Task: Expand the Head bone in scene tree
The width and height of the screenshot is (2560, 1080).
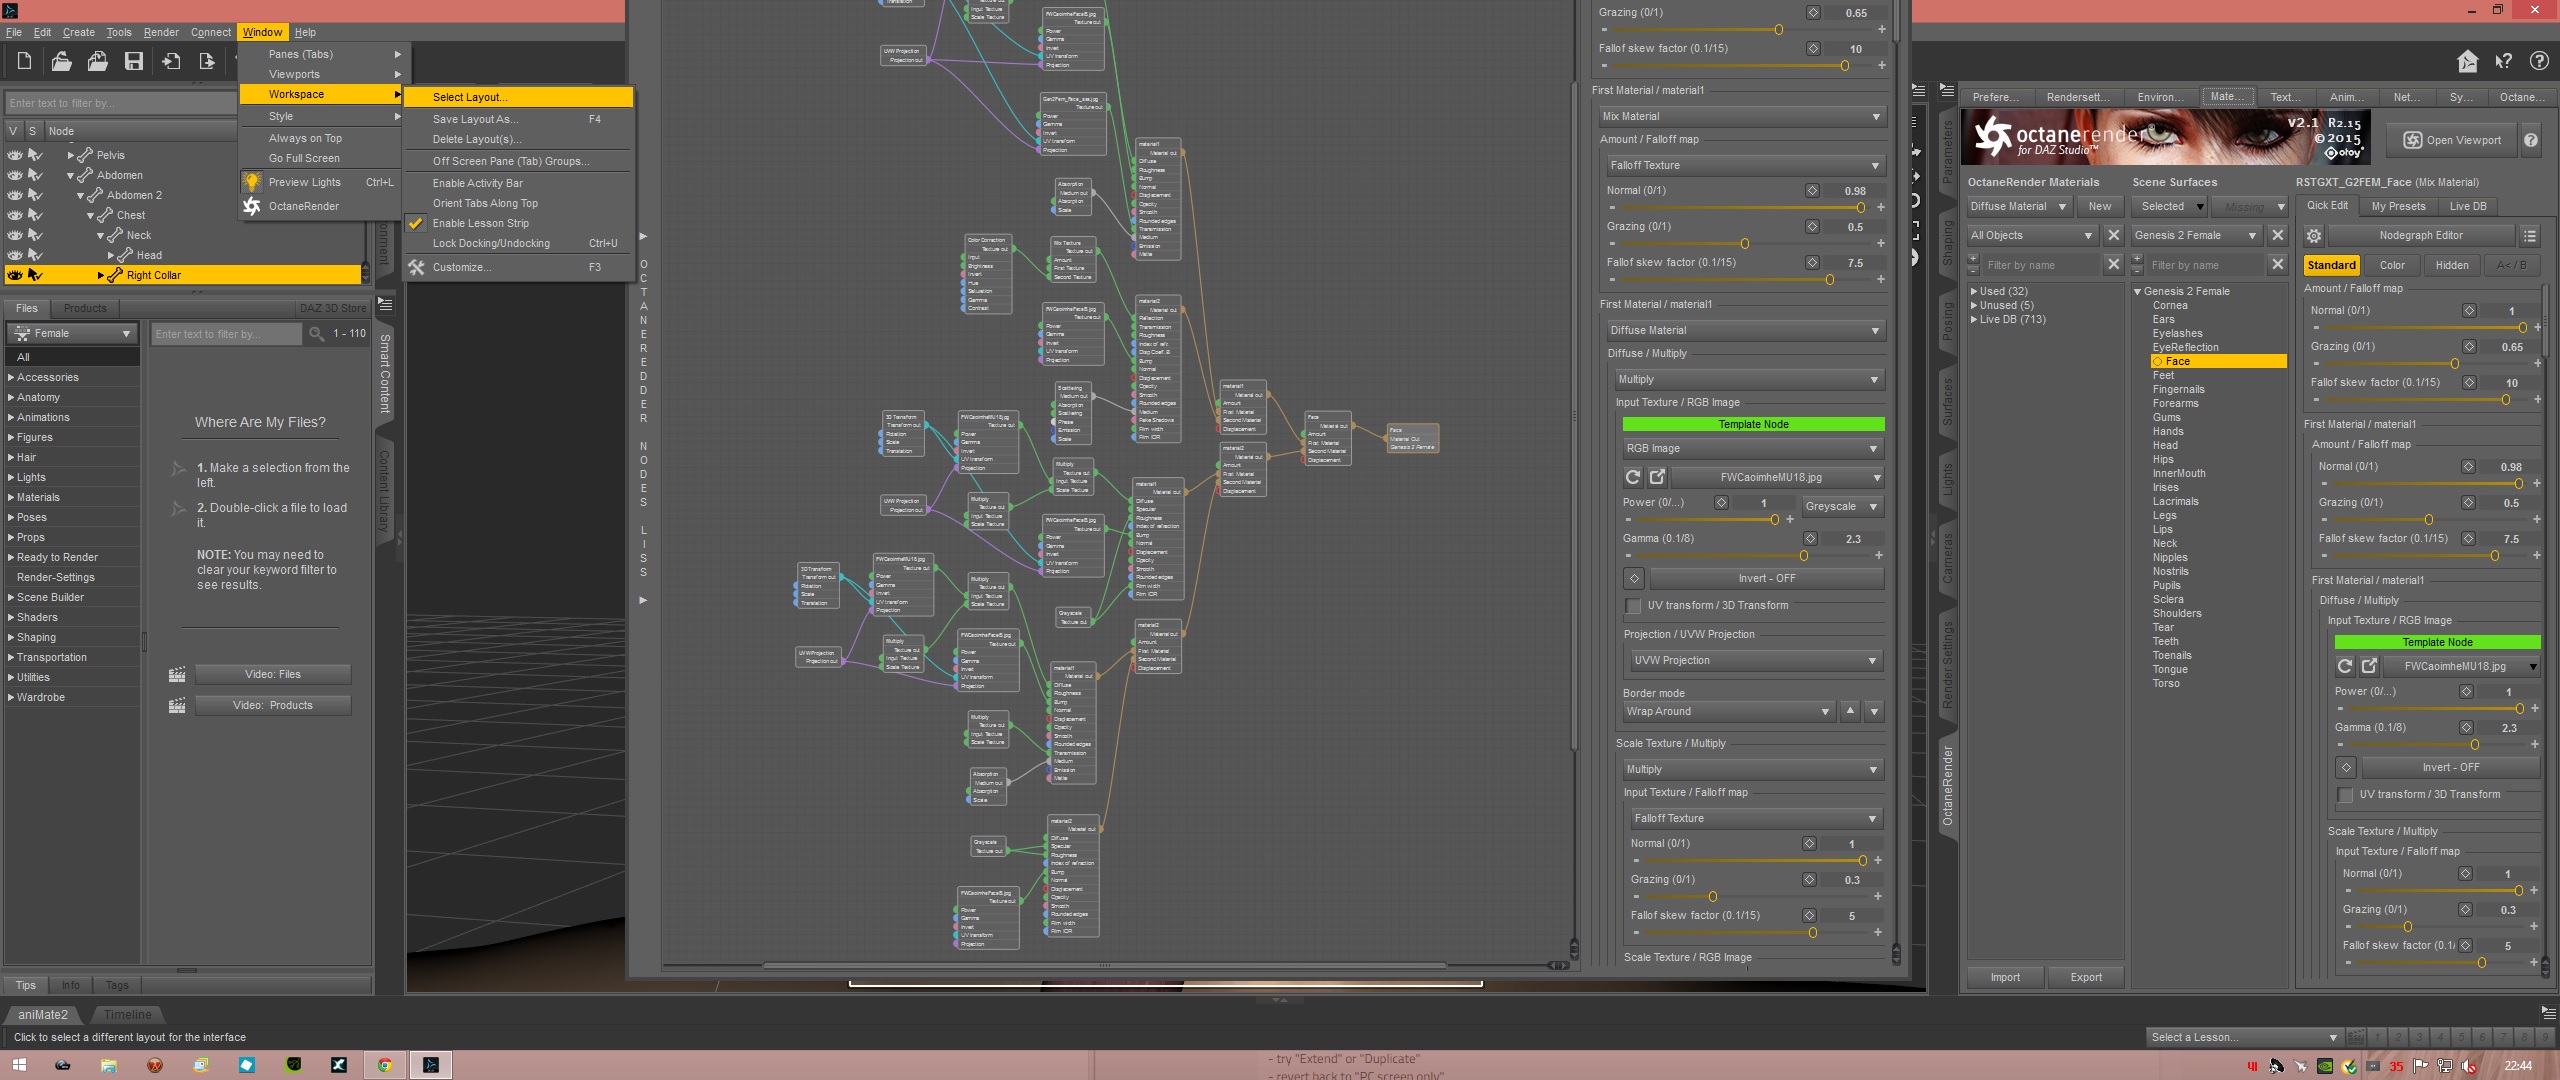Action: pyautogui.click(x=111, y=255)
